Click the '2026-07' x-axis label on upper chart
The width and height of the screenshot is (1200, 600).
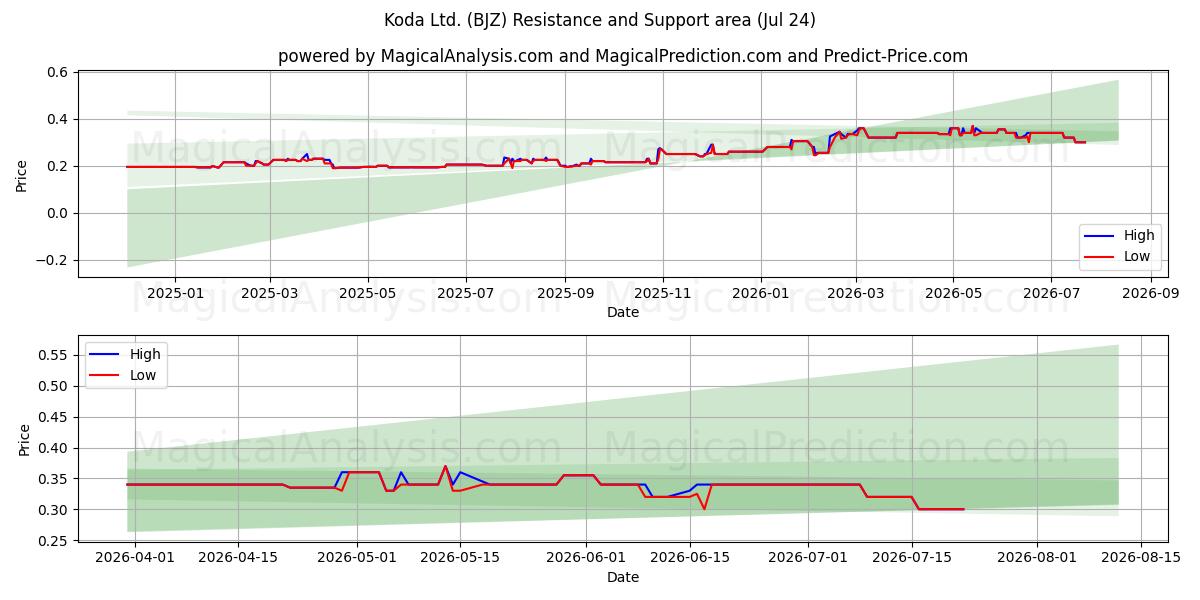(1052, 293)
